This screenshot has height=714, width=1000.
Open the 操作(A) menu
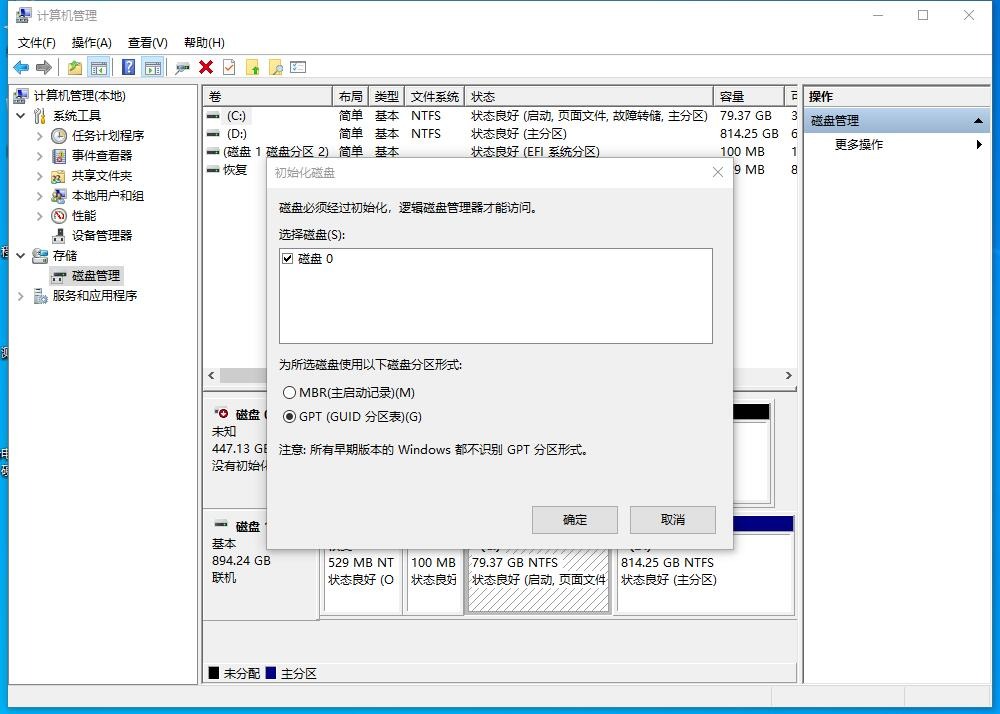click(x=91, y=42)
